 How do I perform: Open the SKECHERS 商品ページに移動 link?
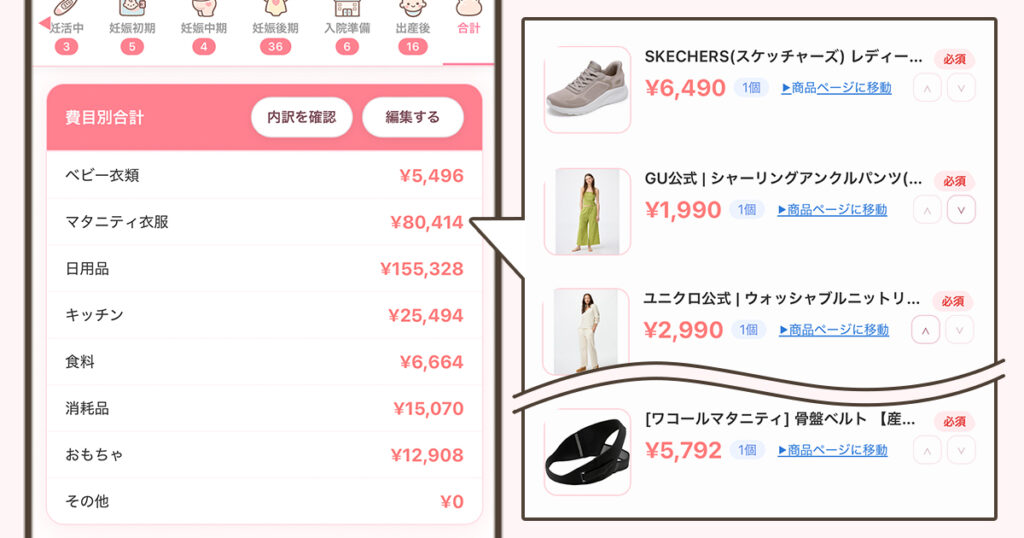[836, 87]
